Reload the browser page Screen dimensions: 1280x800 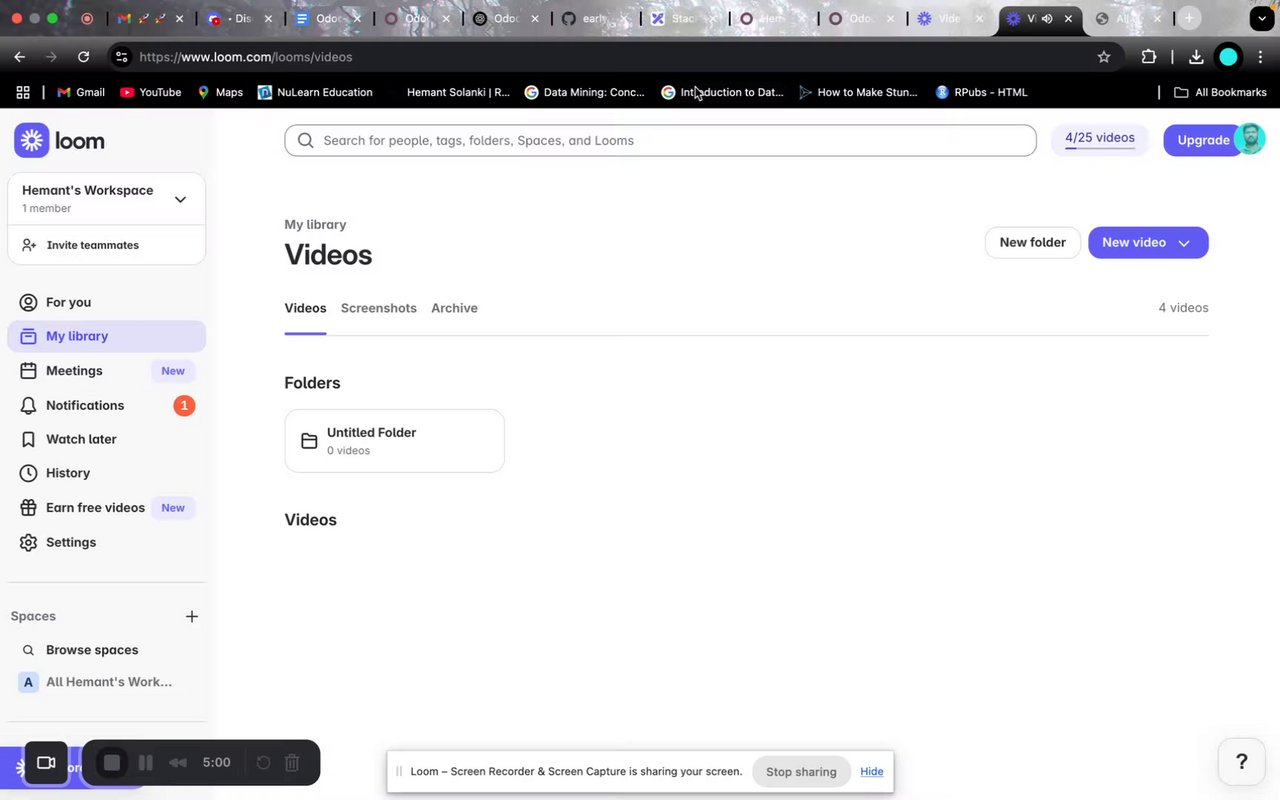click(x=83, y=57)
